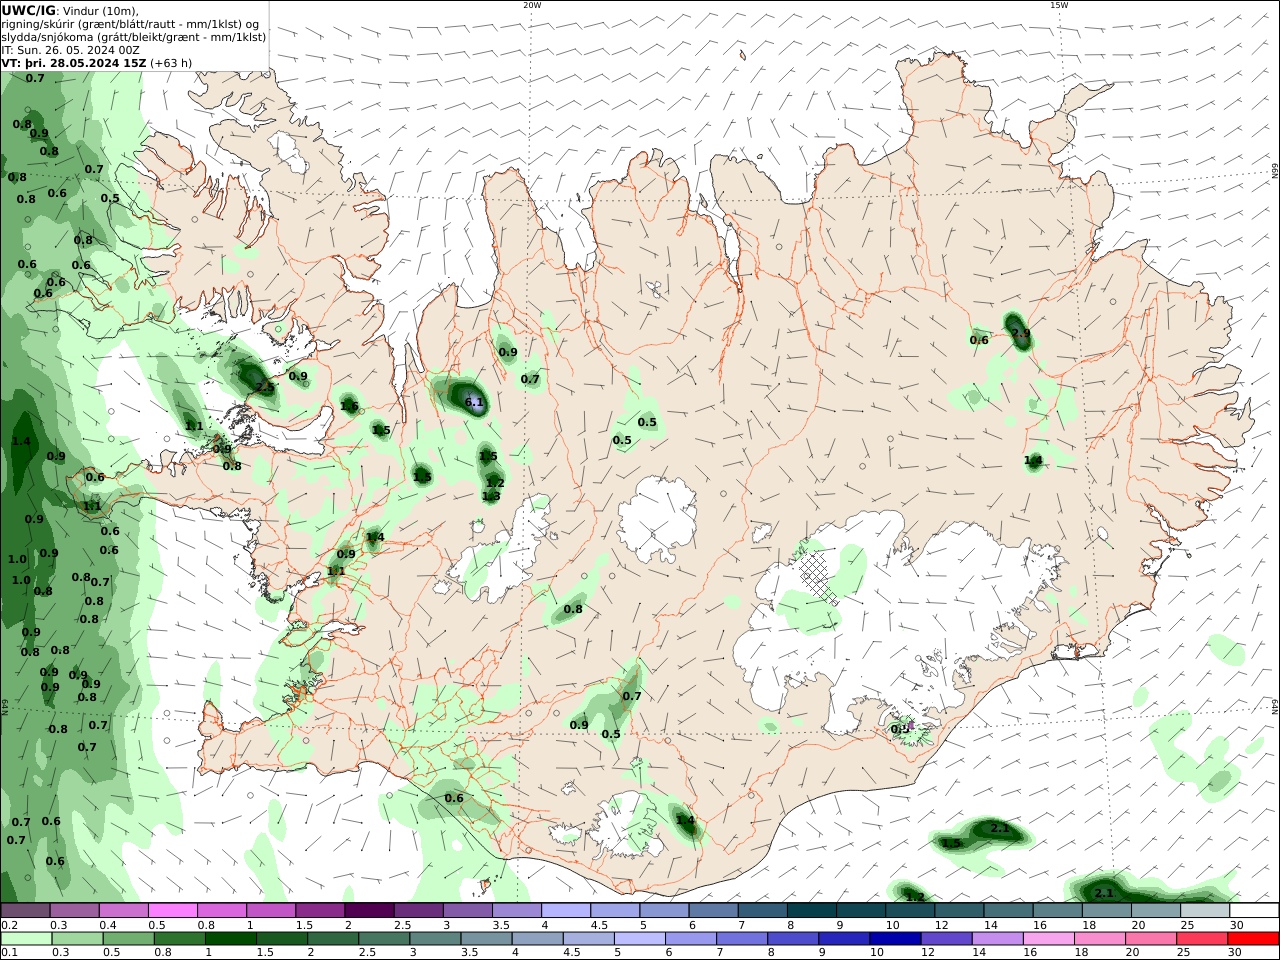Click the Hofsjökull glacier in central Iceland
Screen dimensions: 1280x960
[658, 520]
